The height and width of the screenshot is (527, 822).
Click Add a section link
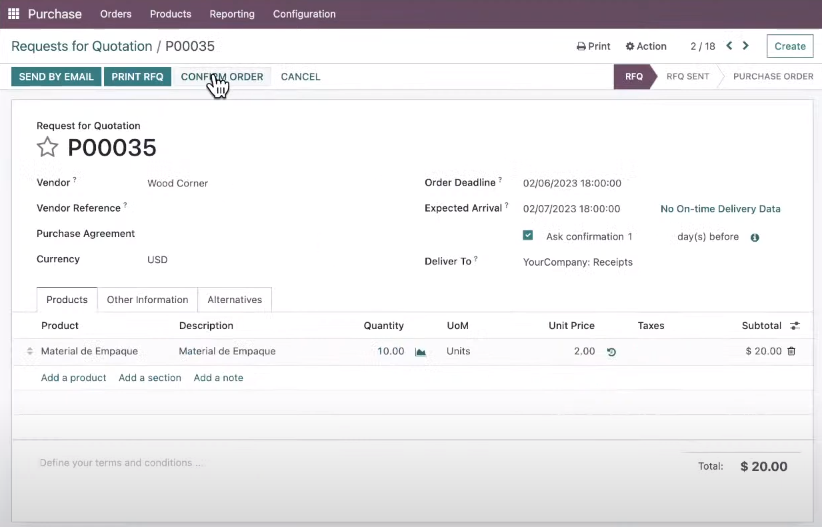150,378
